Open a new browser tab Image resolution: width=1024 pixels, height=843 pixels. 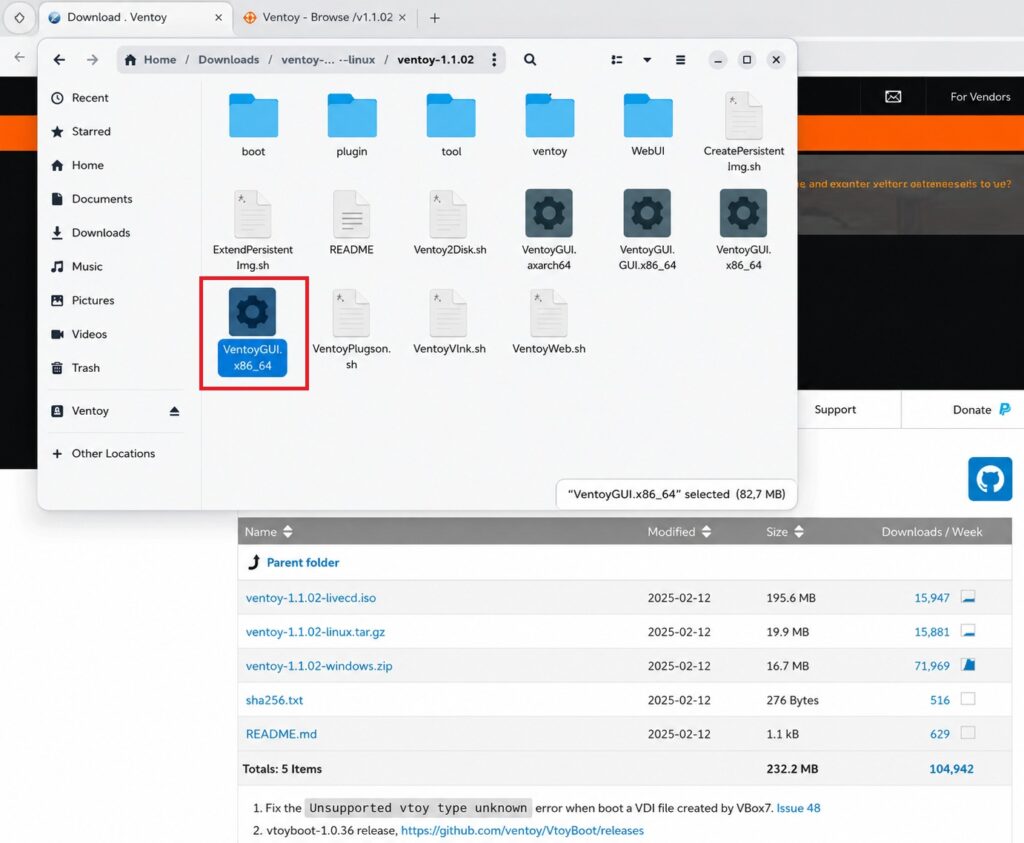(x=434, y=18)
